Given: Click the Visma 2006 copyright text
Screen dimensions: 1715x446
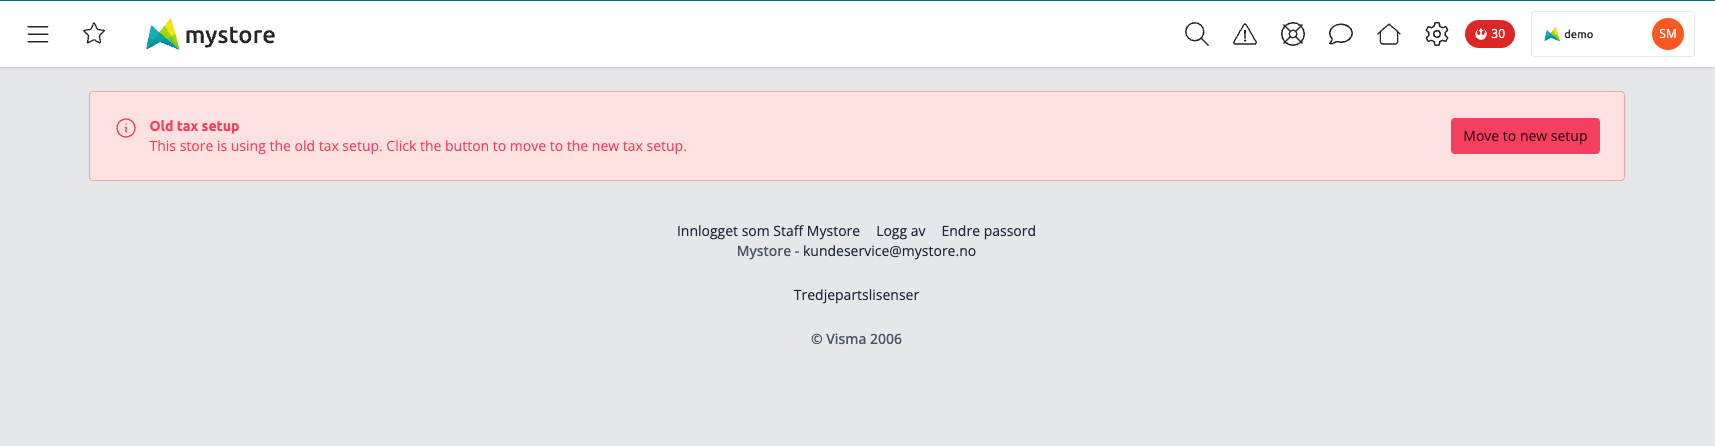Looking at the screenshot, I should pyautogui.click(x=856, y=339).
